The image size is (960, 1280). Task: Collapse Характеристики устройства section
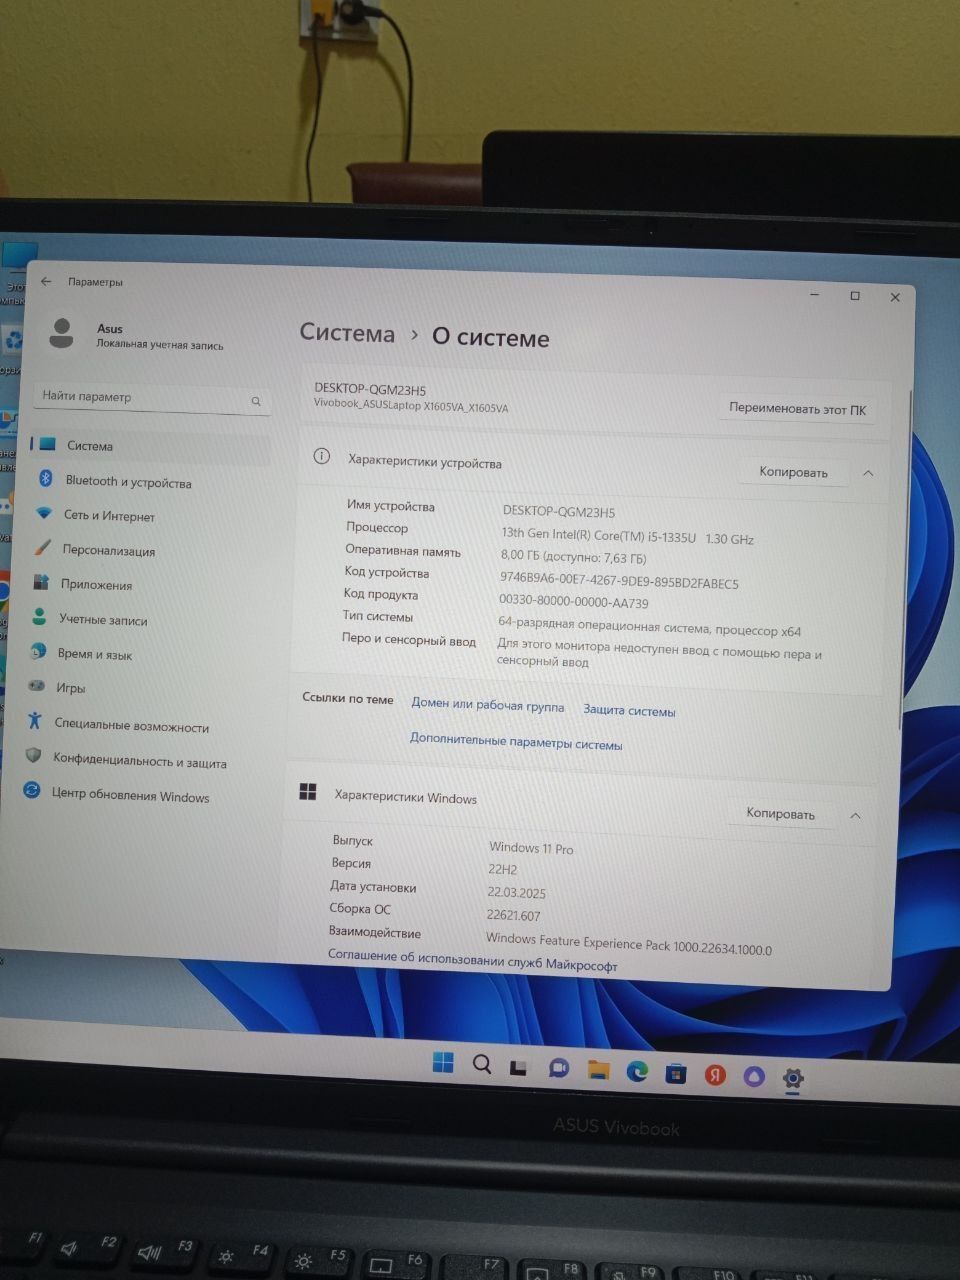(x=868, y=473)
